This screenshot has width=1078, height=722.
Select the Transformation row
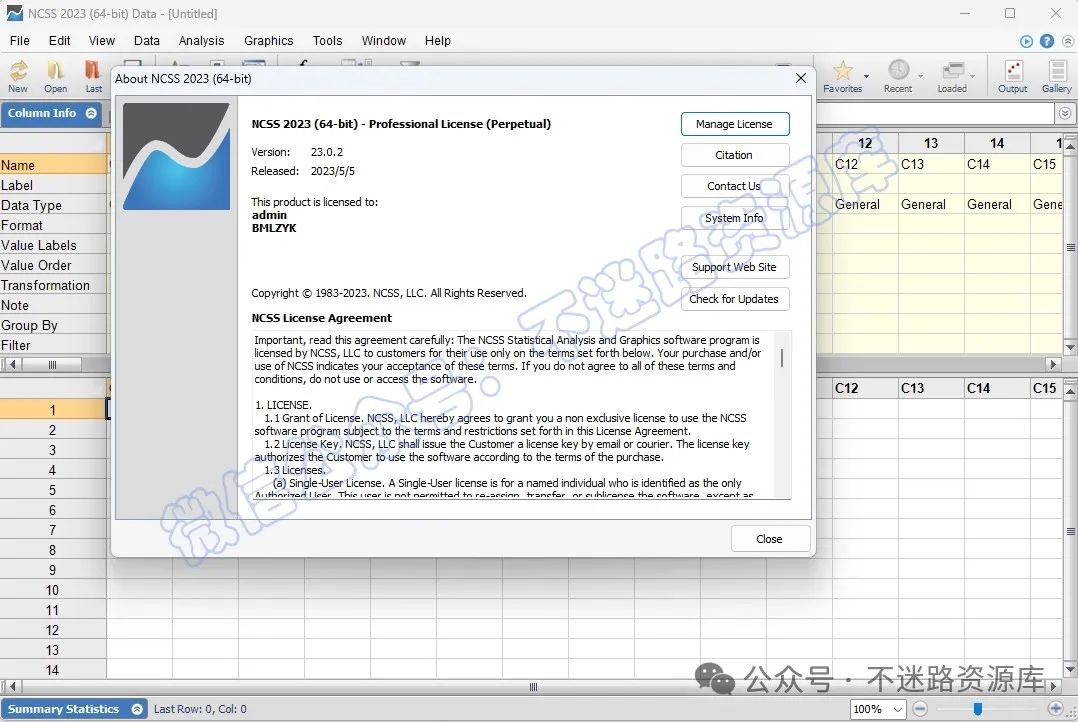[x=54, y=285]
